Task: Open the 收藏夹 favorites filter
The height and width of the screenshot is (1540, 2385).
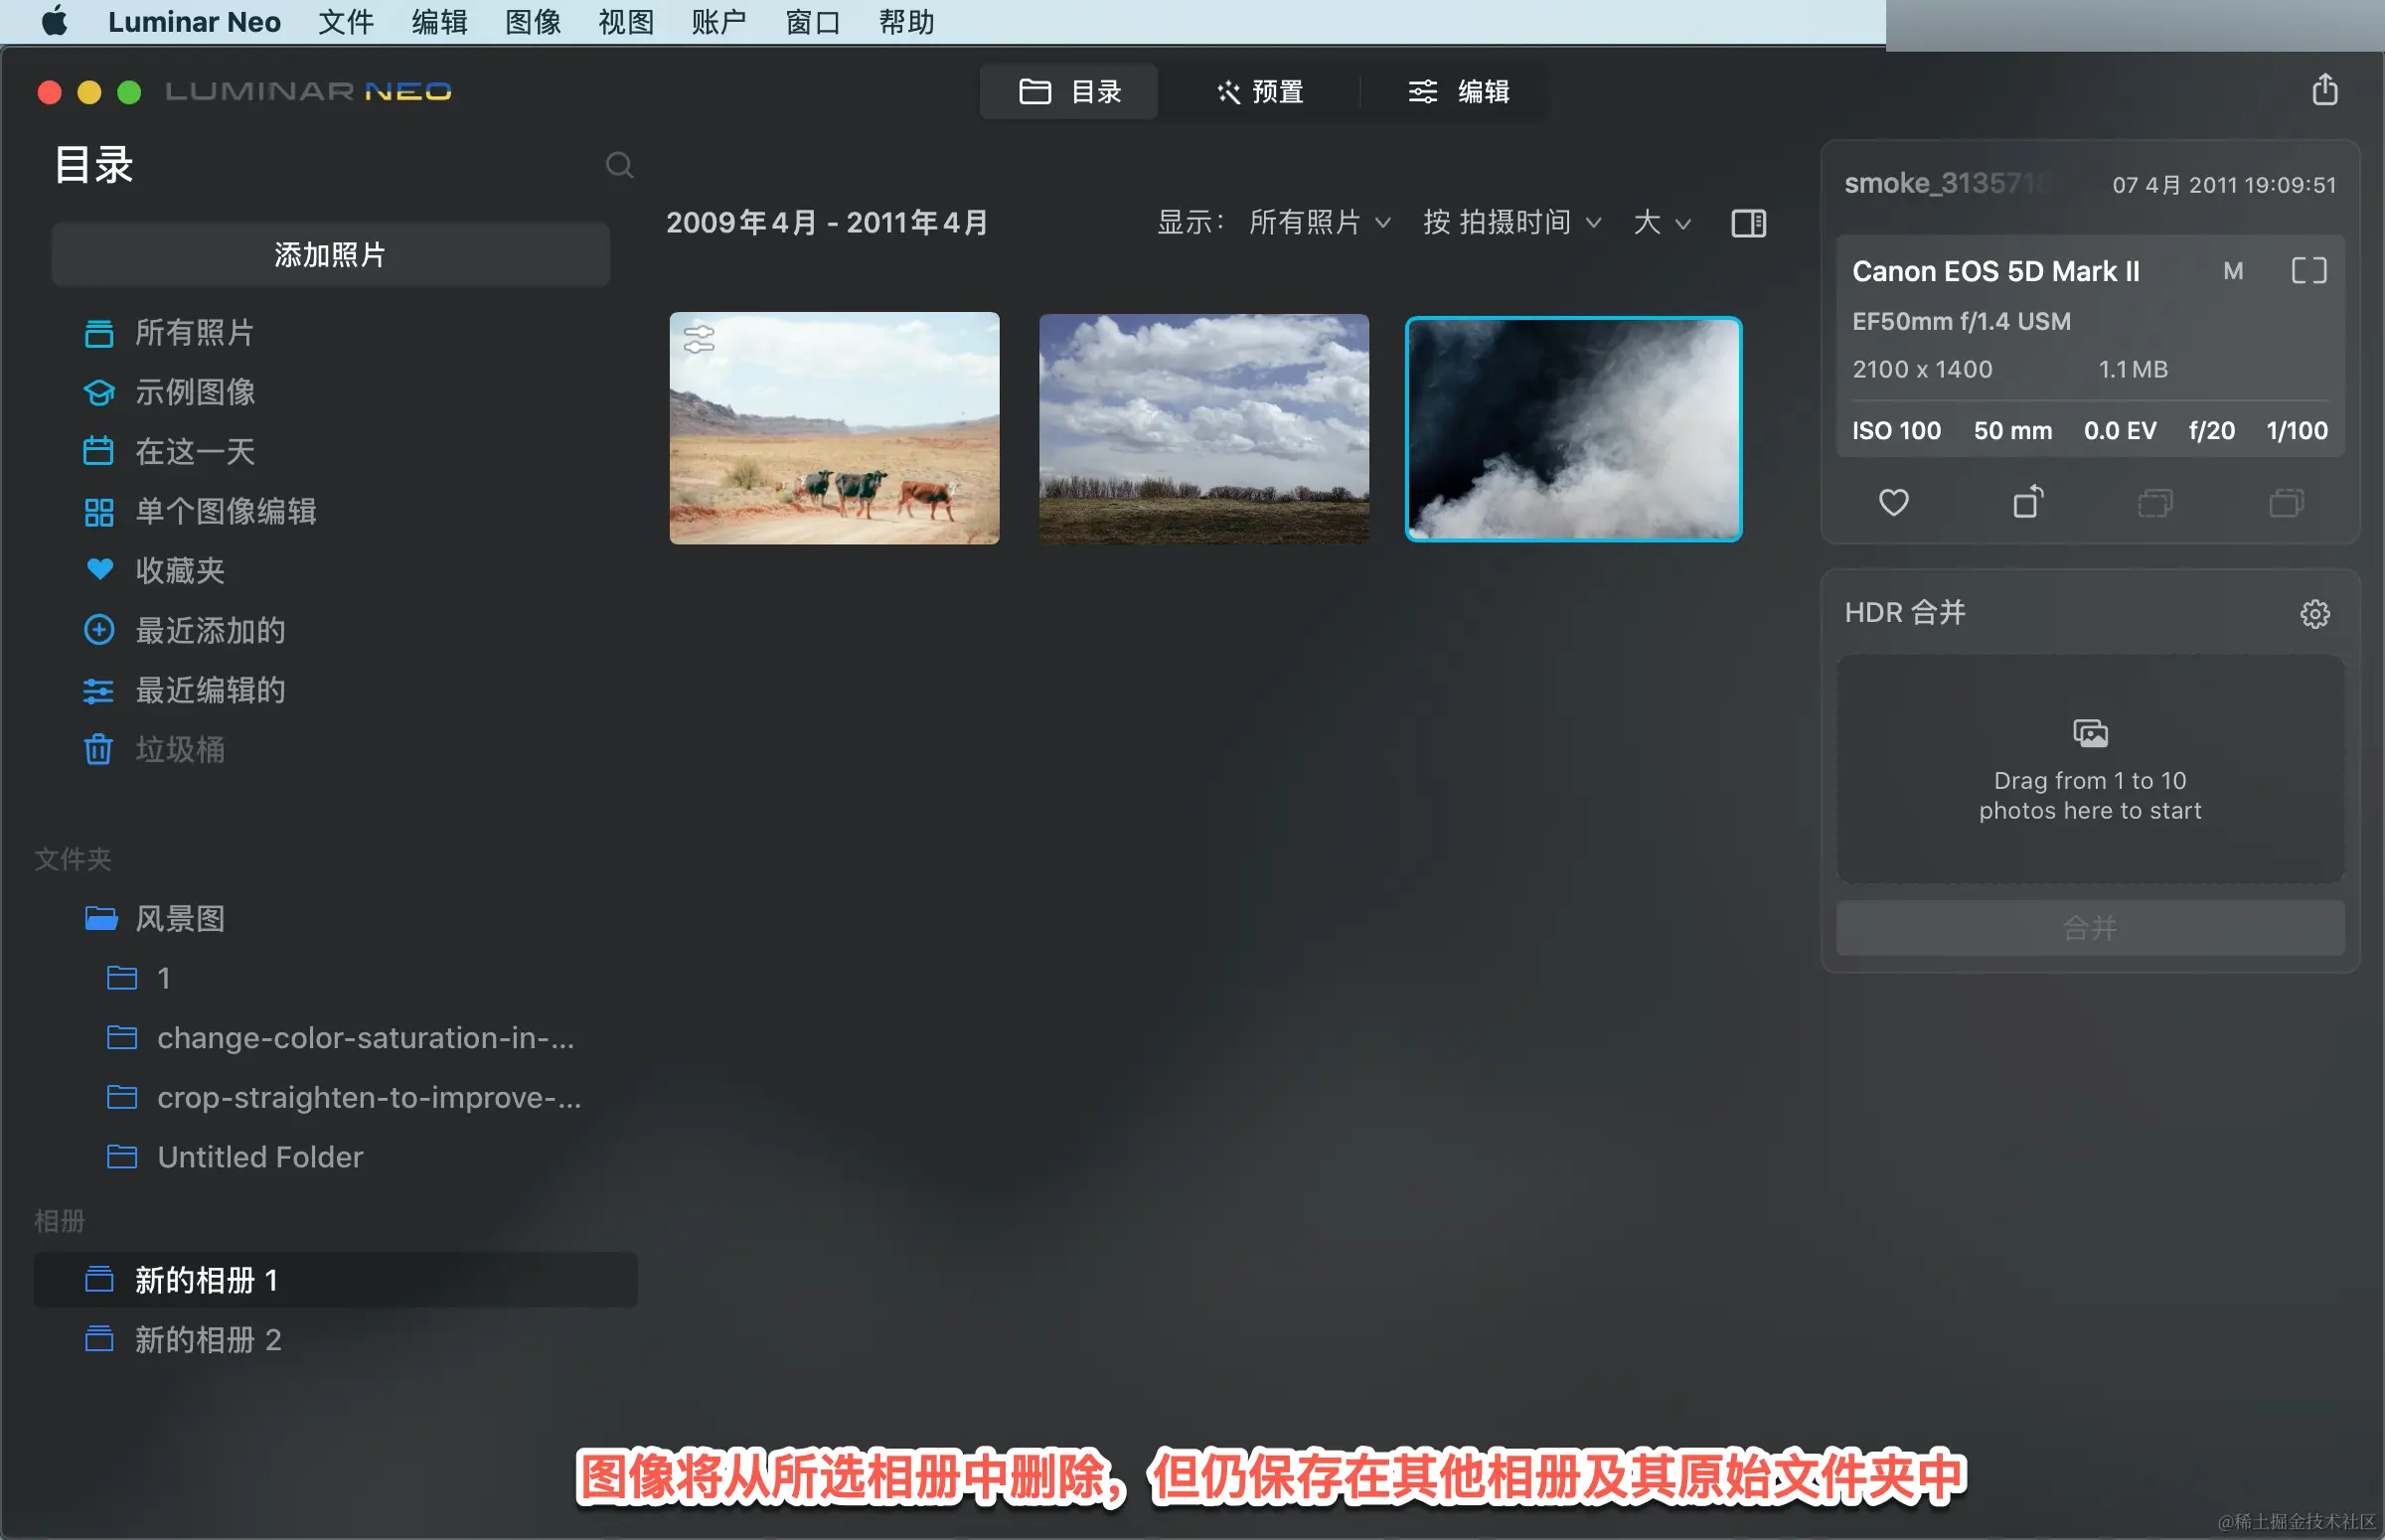Action: point(180,570)
